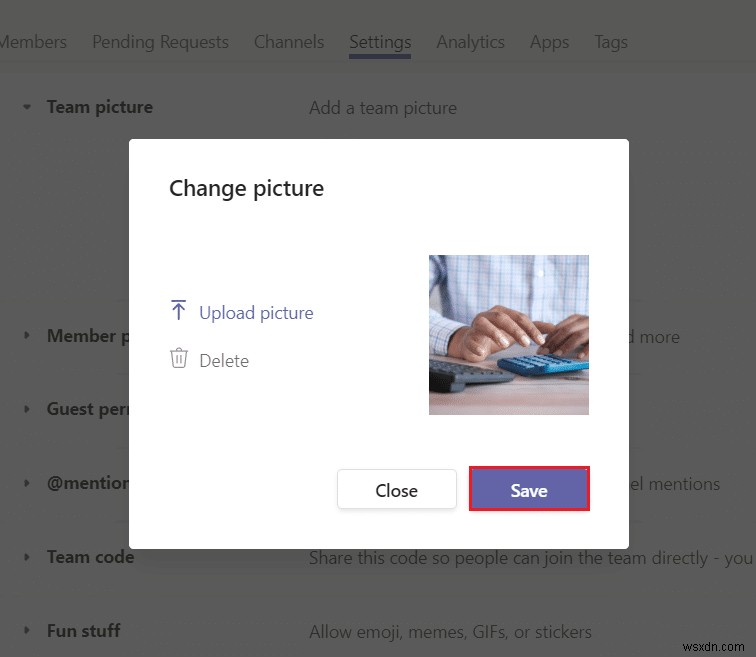Expand the @mentions section

(27, 484)
